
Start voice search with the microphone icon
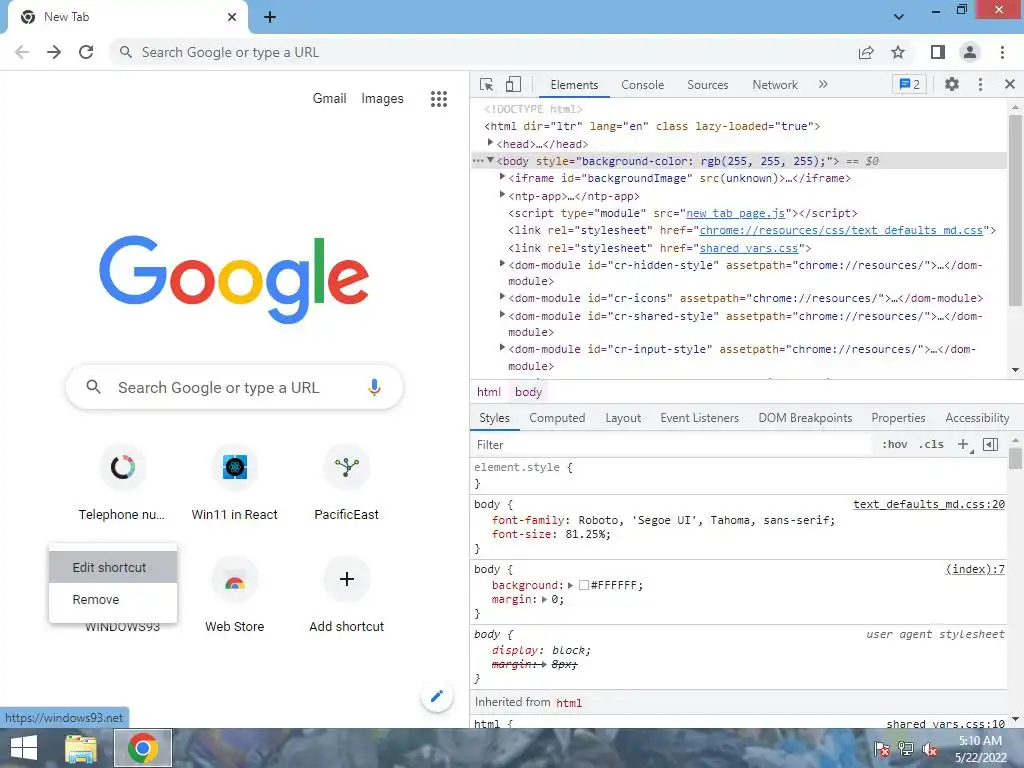coord(374,387)
